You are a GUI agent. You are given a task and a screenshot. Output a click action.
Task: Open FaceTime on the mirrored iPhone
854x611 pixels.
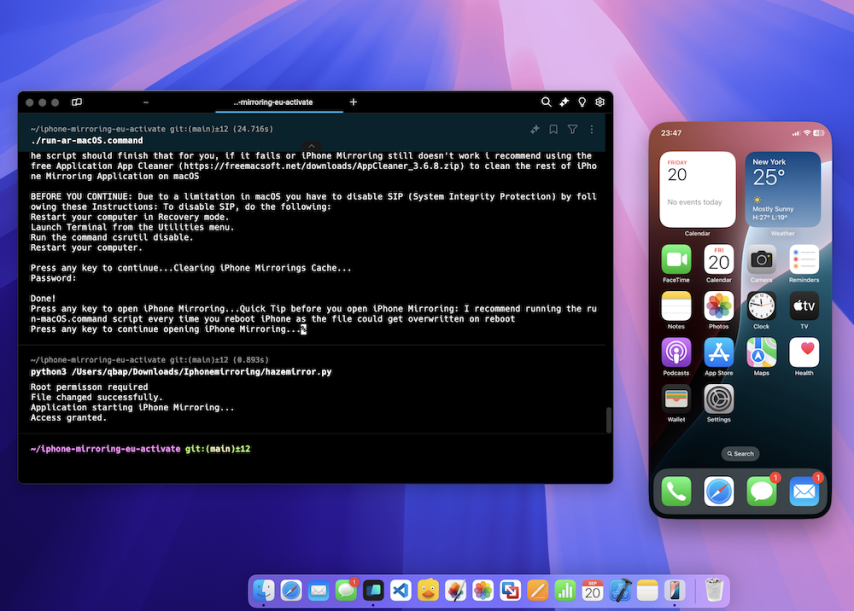point(676,260)
